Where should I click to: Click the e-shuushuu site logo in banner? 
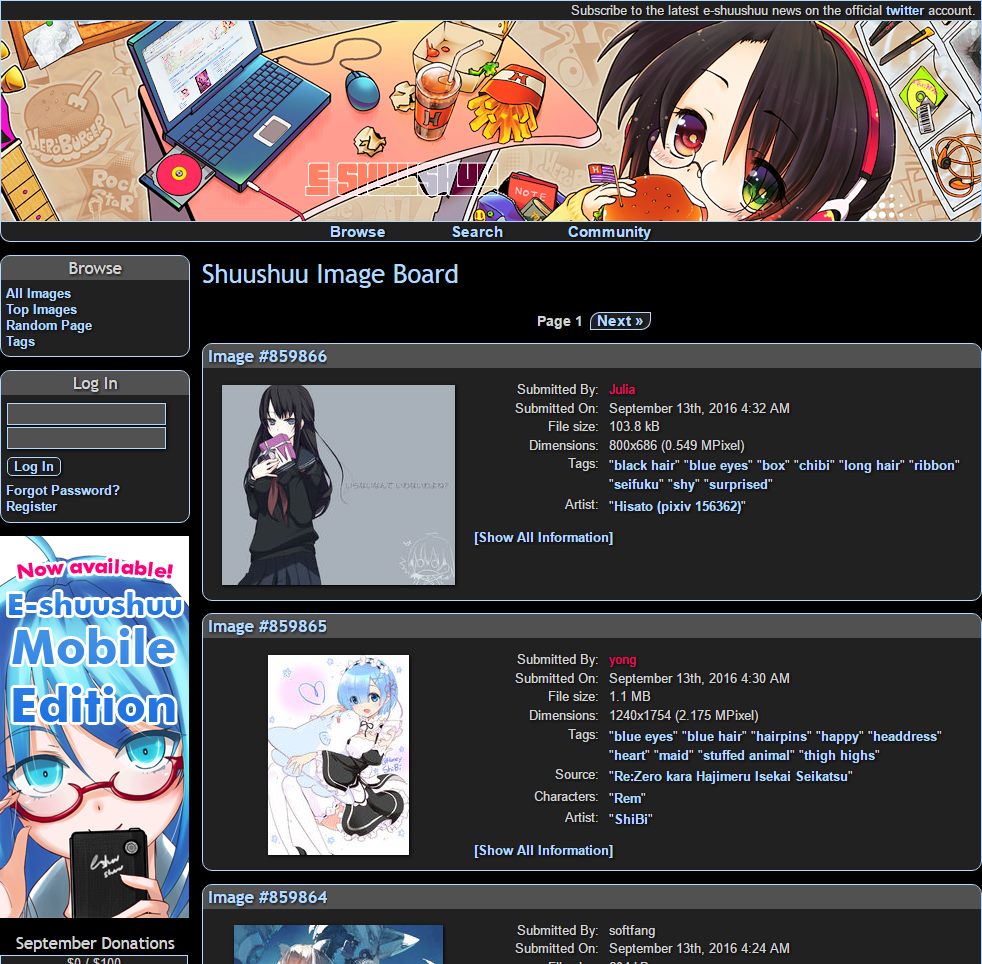point(401,179)
